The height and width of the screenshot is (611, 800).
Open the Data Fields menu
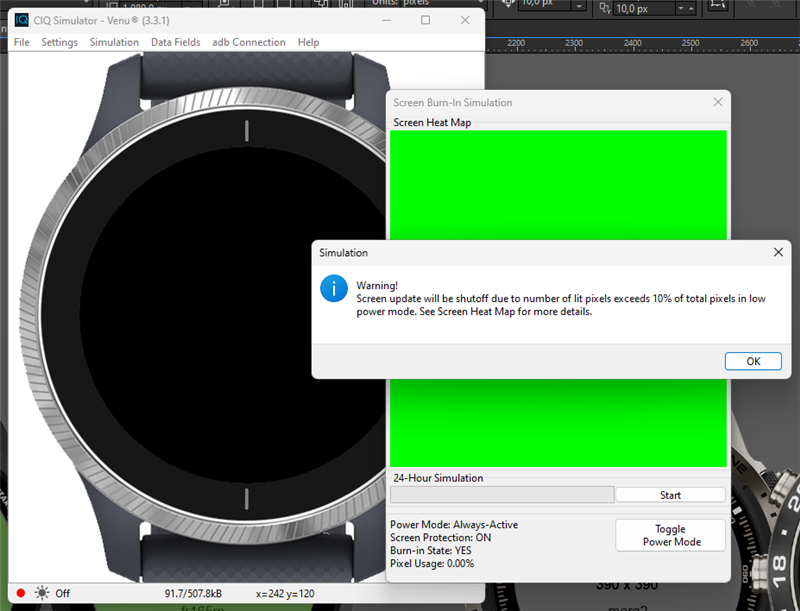176,42
